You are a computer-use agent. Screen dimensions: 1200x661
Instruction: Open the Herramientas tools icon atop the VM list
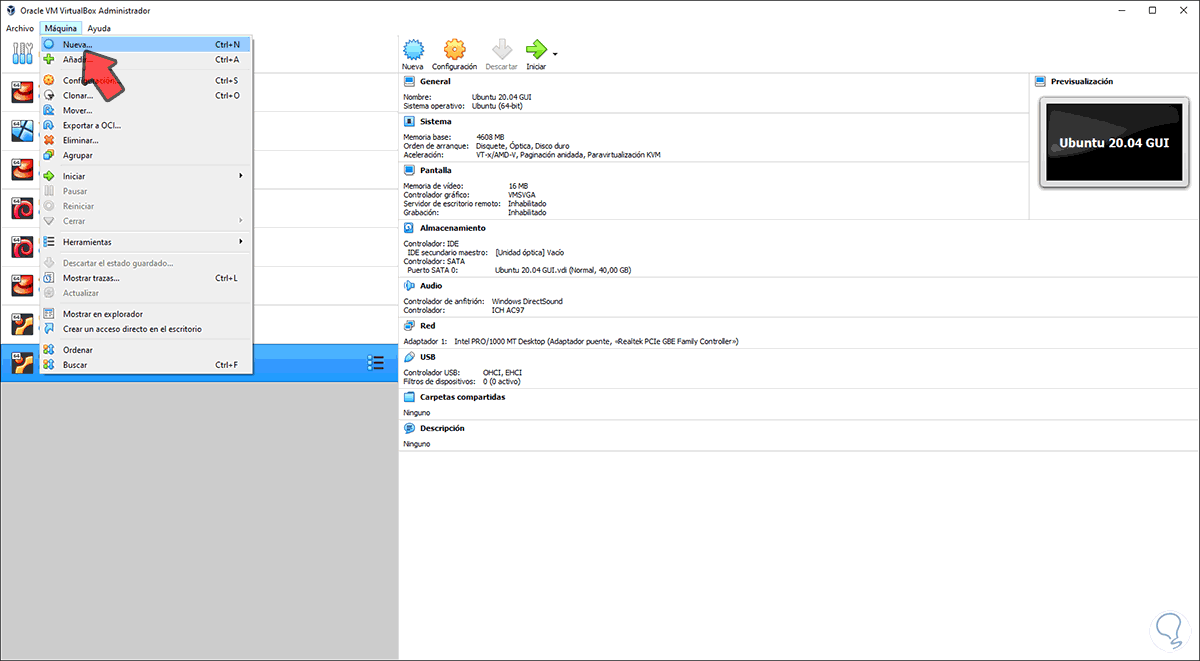(x=22, y=54)
